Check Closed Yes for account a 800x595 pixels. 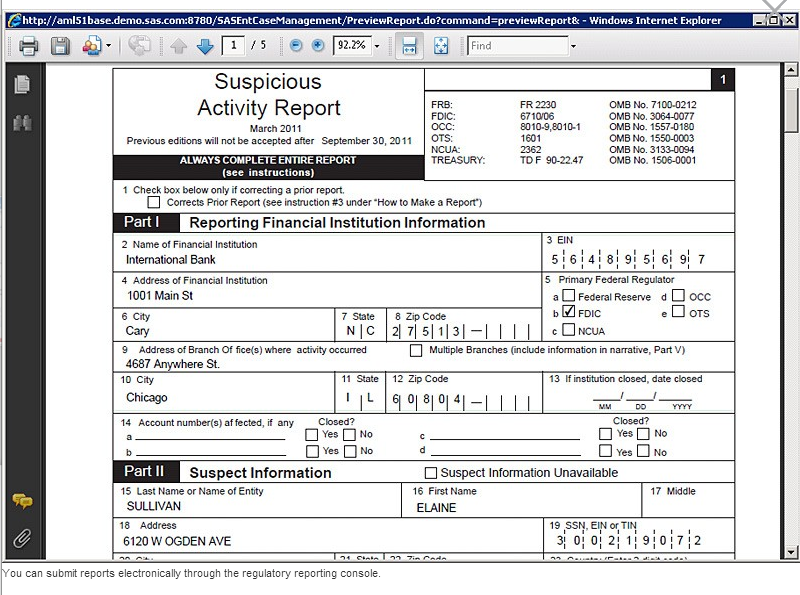[312, 435]
